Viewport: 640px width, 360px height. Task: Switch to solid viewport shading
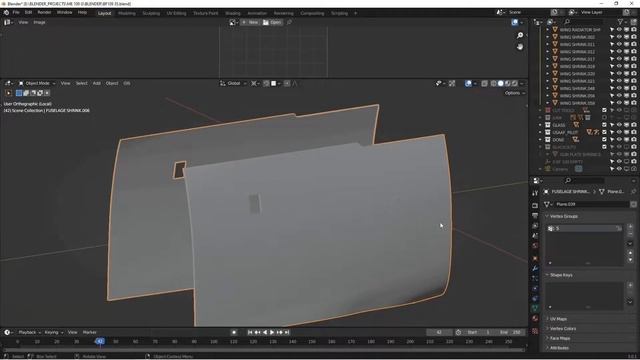[500, 83]
